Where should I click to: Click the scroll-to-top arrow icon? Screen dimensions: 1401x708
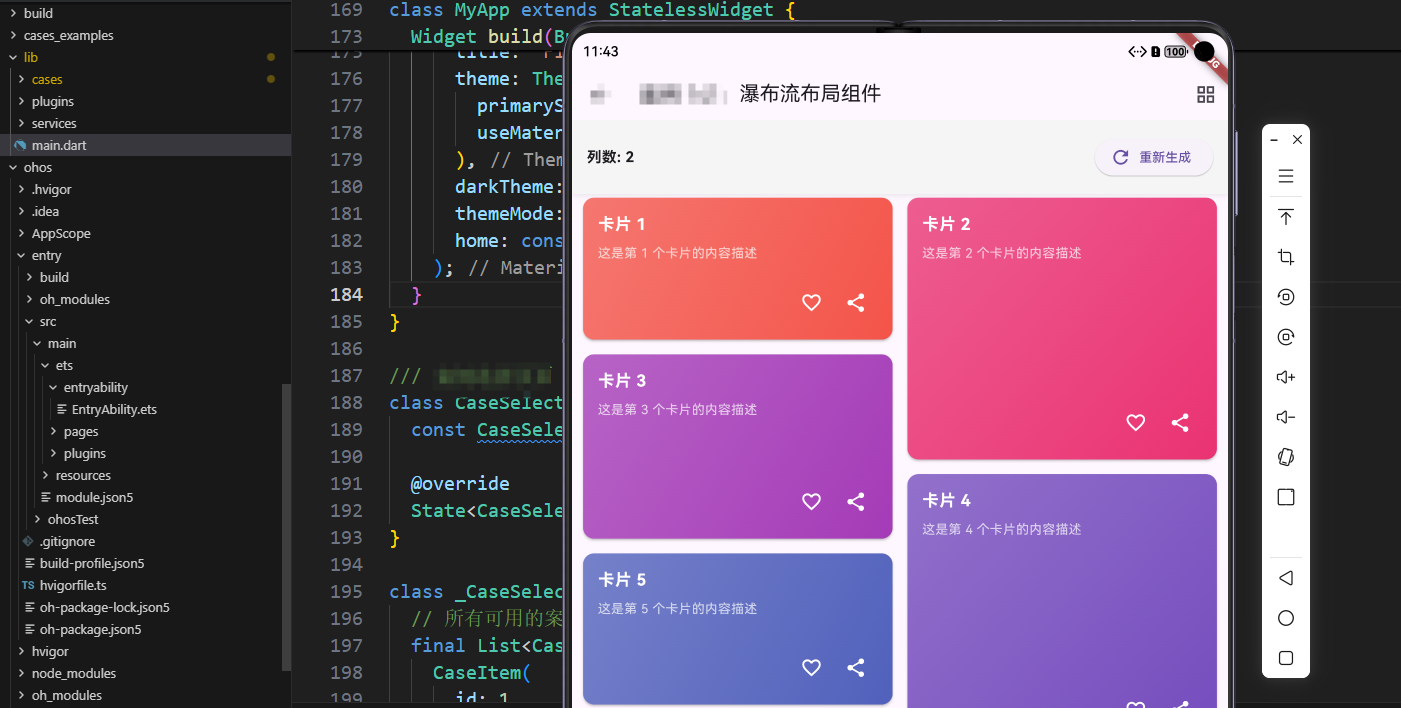[1285, 217]
